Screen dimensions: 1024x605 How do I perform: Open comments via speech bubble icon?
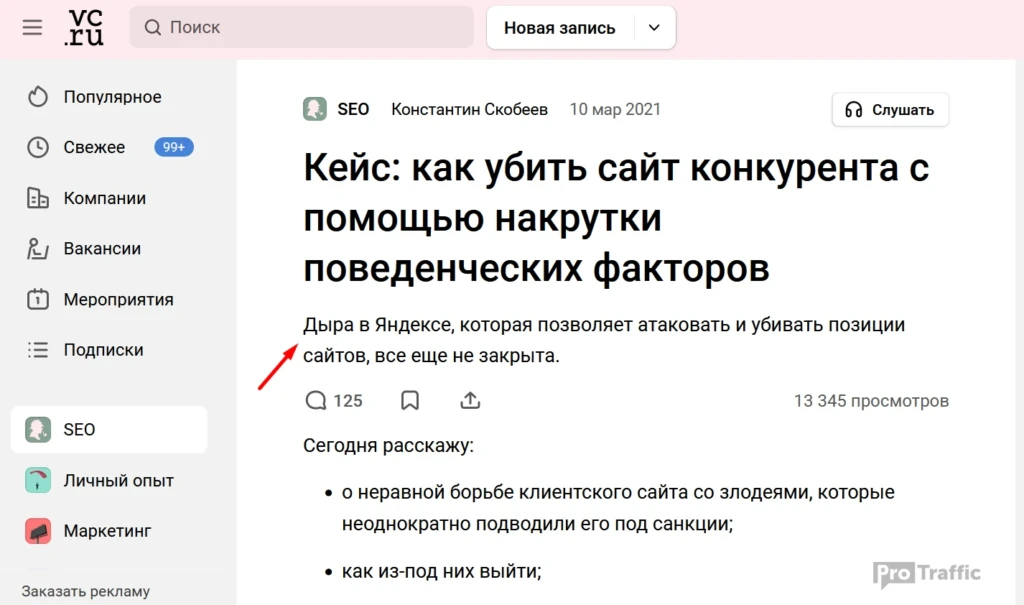pyautogui.click(x=315, y=400)
